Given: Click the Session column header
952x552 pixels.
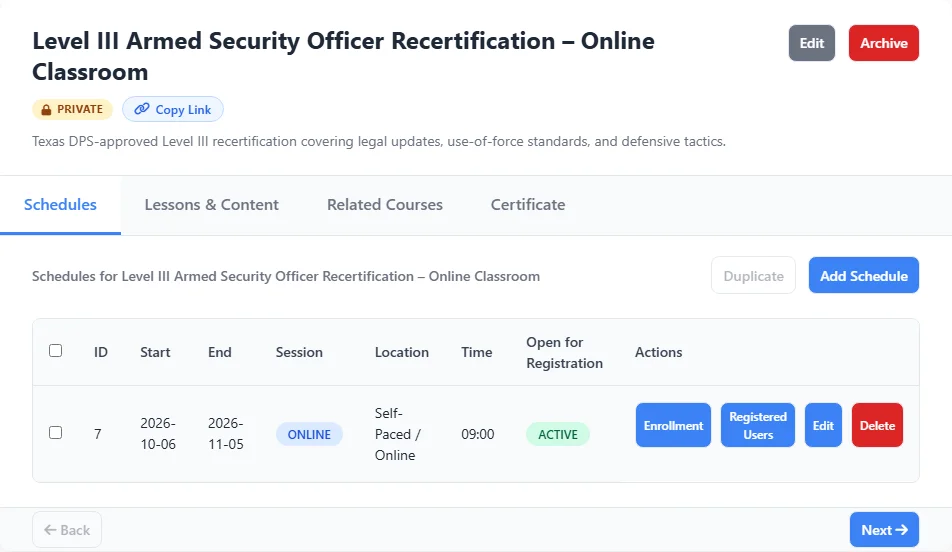Looking at the screenshot, I should (x=299, y=352).
